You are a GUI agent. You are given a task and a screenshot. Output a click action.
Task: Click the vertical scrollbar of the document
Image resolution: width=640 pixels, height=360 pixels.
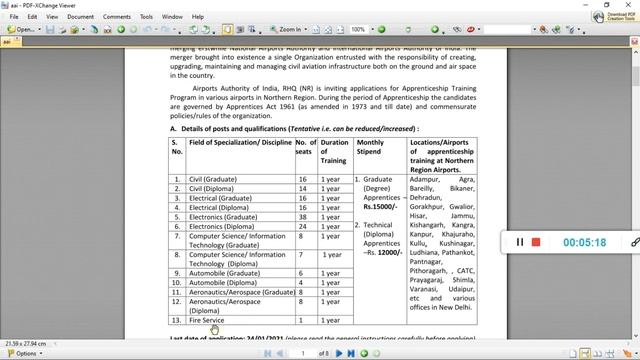click(x=636, y=194)
